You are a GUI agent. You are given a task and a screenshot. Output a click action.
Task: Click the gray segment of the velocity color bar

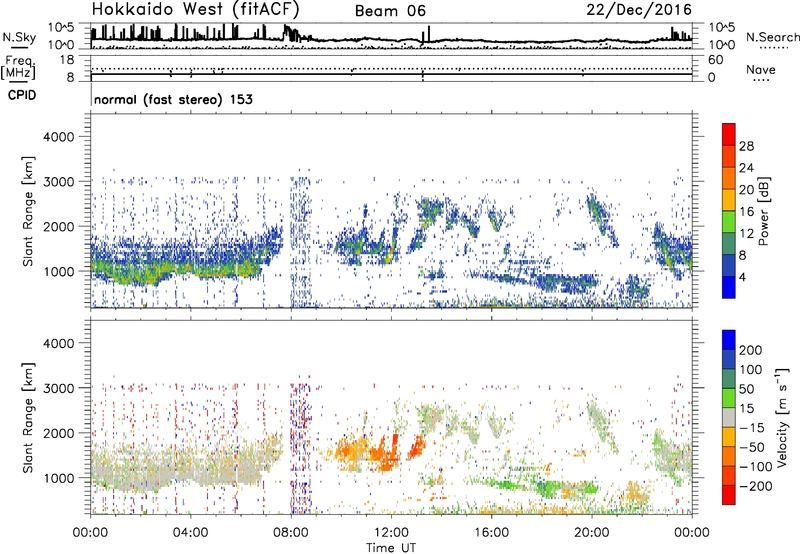pos(729,418)
